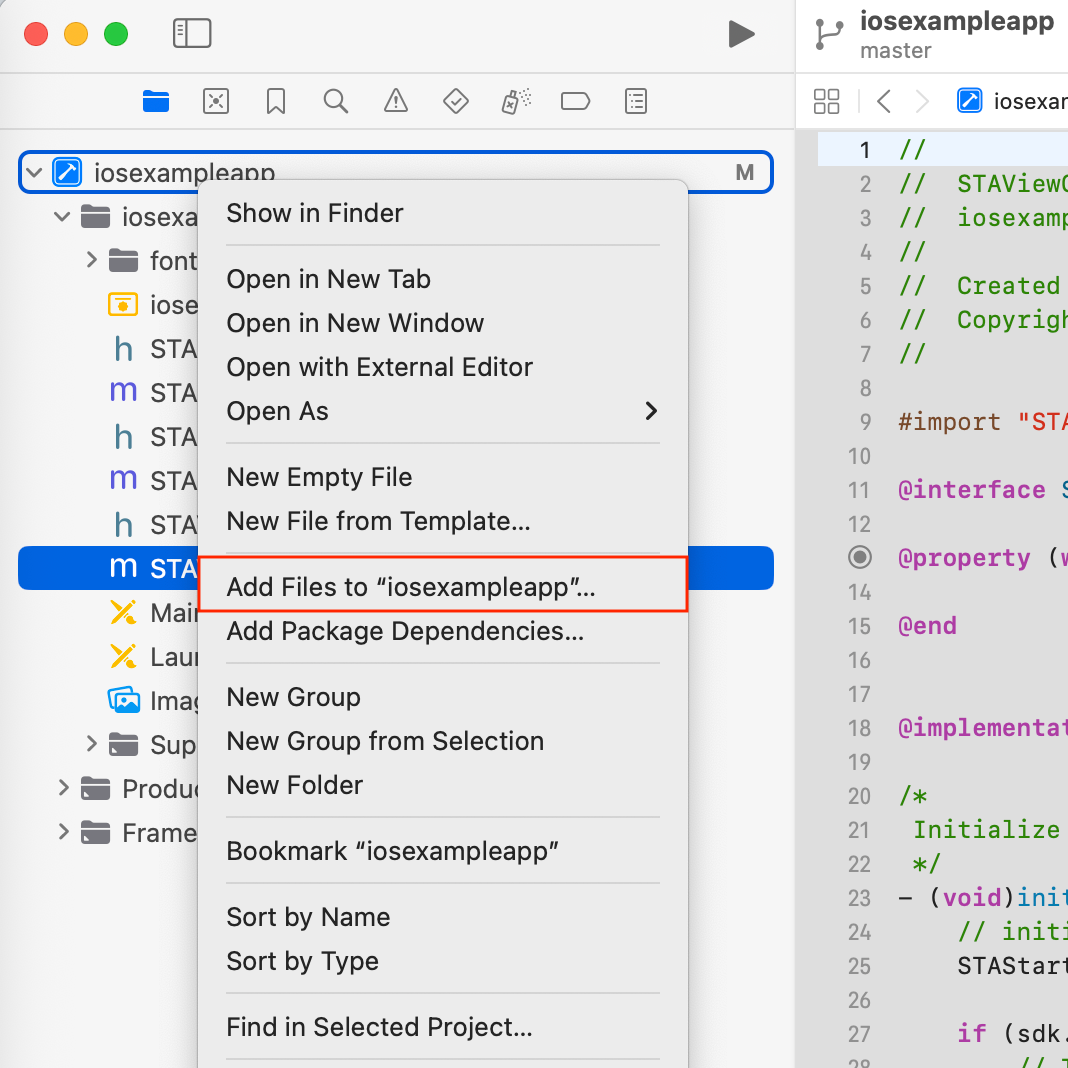This screenshot has width=1068, height=1068.
Task: Click the (void)init method on line 23
Action: [x=998, y=898]
